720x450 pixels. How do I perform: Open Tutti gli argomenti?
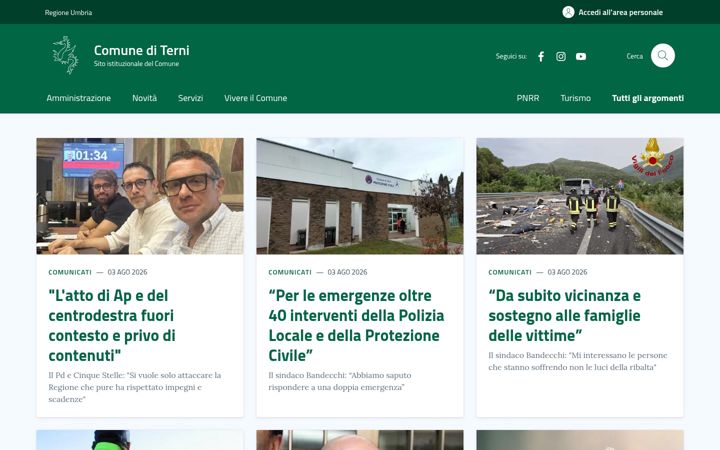(x=647, y=98)
